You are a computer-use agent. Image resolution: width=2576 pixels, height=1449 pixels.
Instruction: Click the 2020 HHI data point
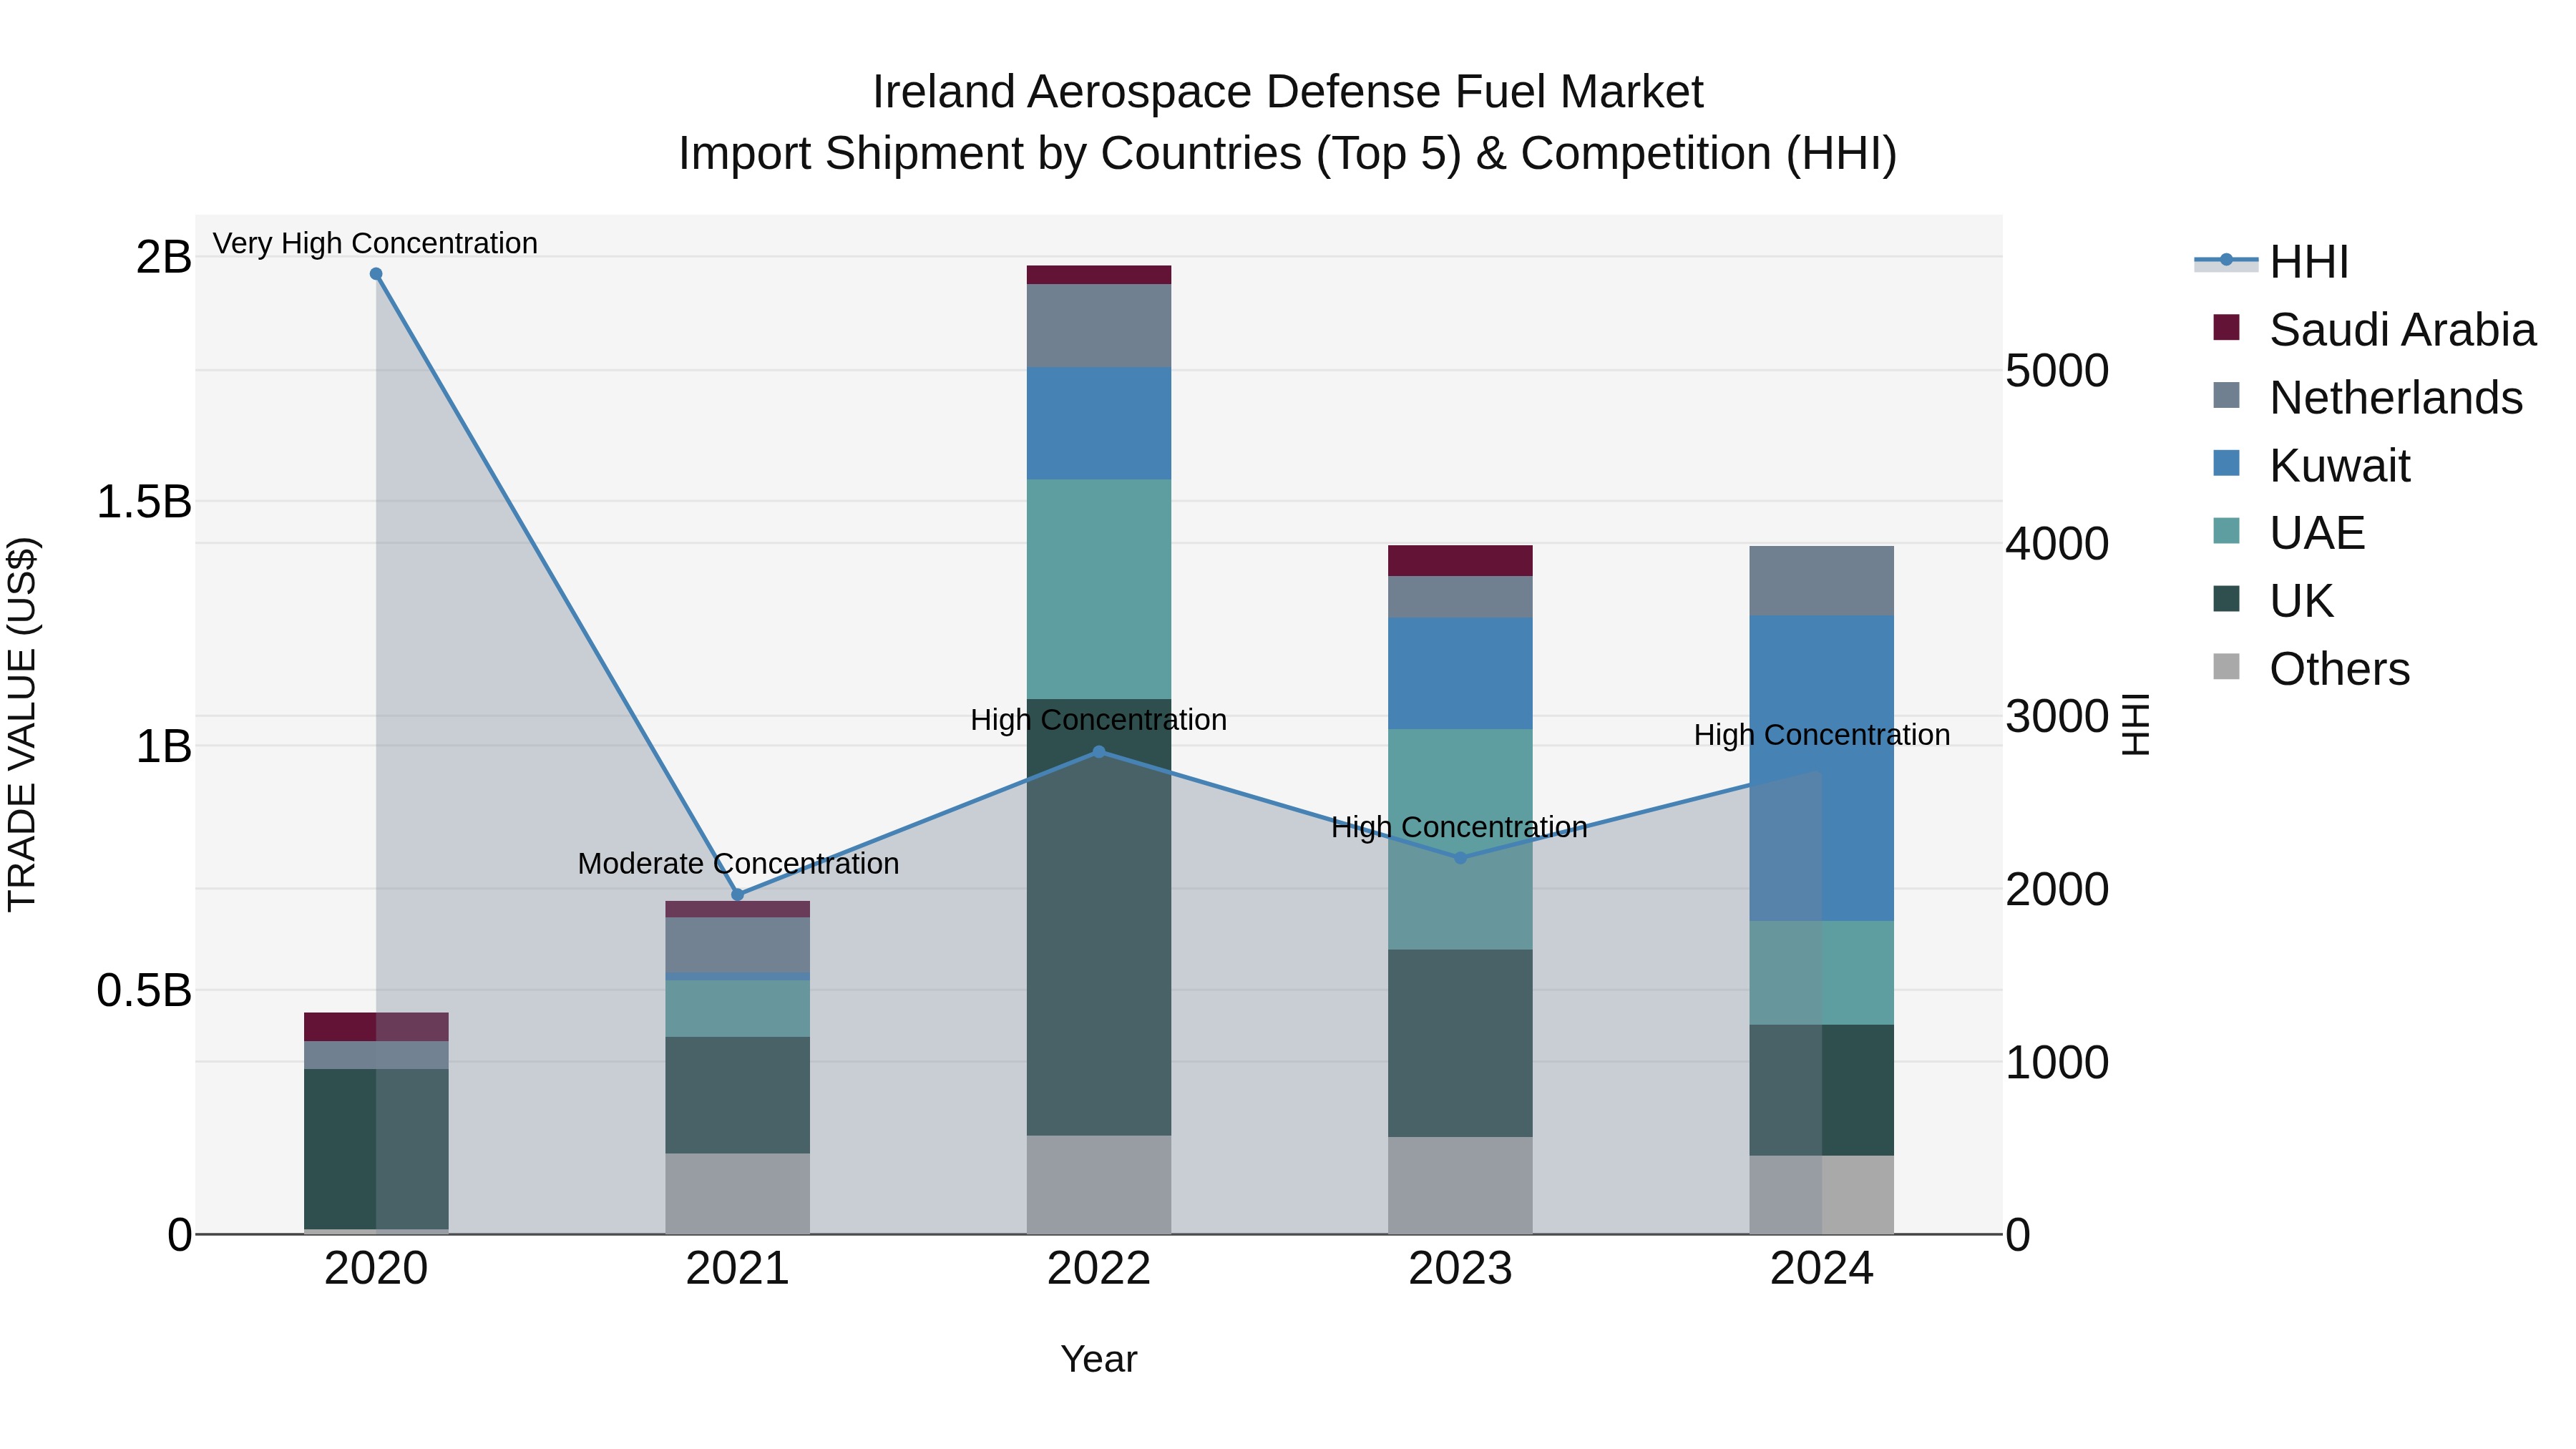pos(376,274)
